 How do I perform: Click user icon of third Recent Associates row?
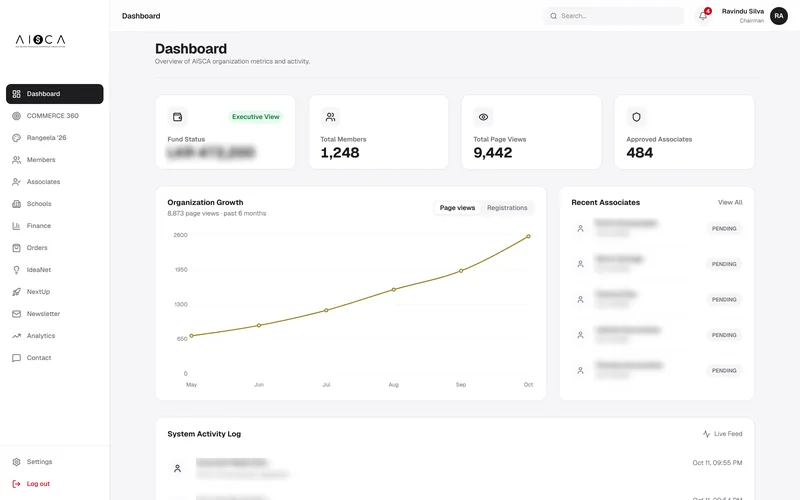click(x=580, y=299)
